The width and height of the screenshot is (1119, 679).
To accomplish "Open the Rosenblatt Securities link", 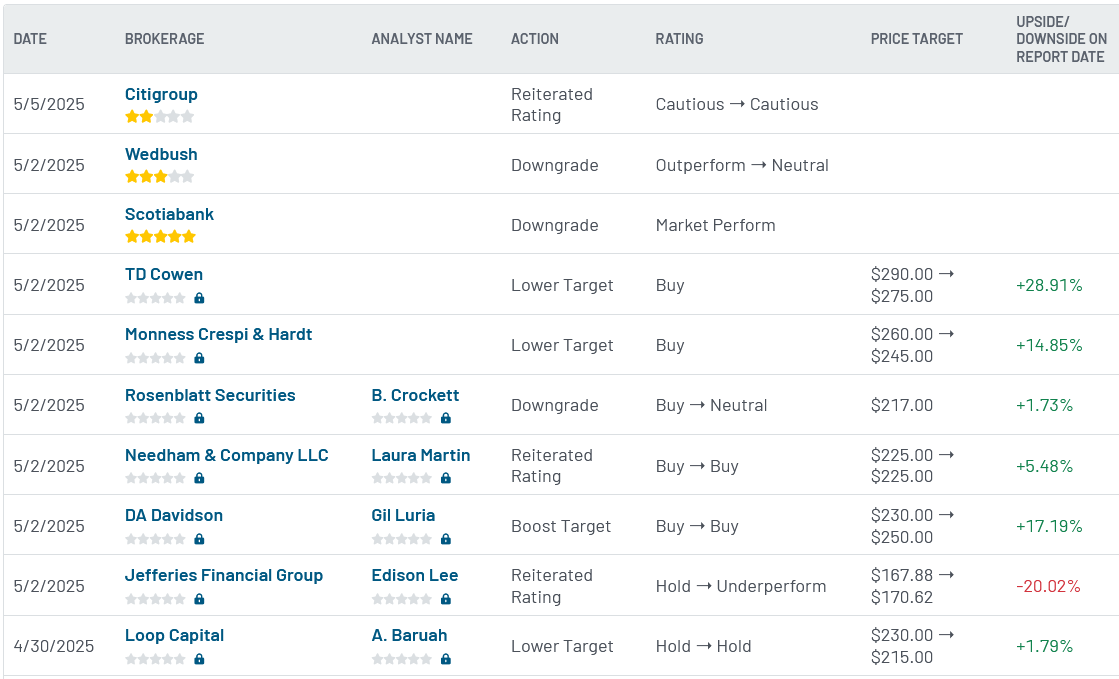I will coord(210,395).
